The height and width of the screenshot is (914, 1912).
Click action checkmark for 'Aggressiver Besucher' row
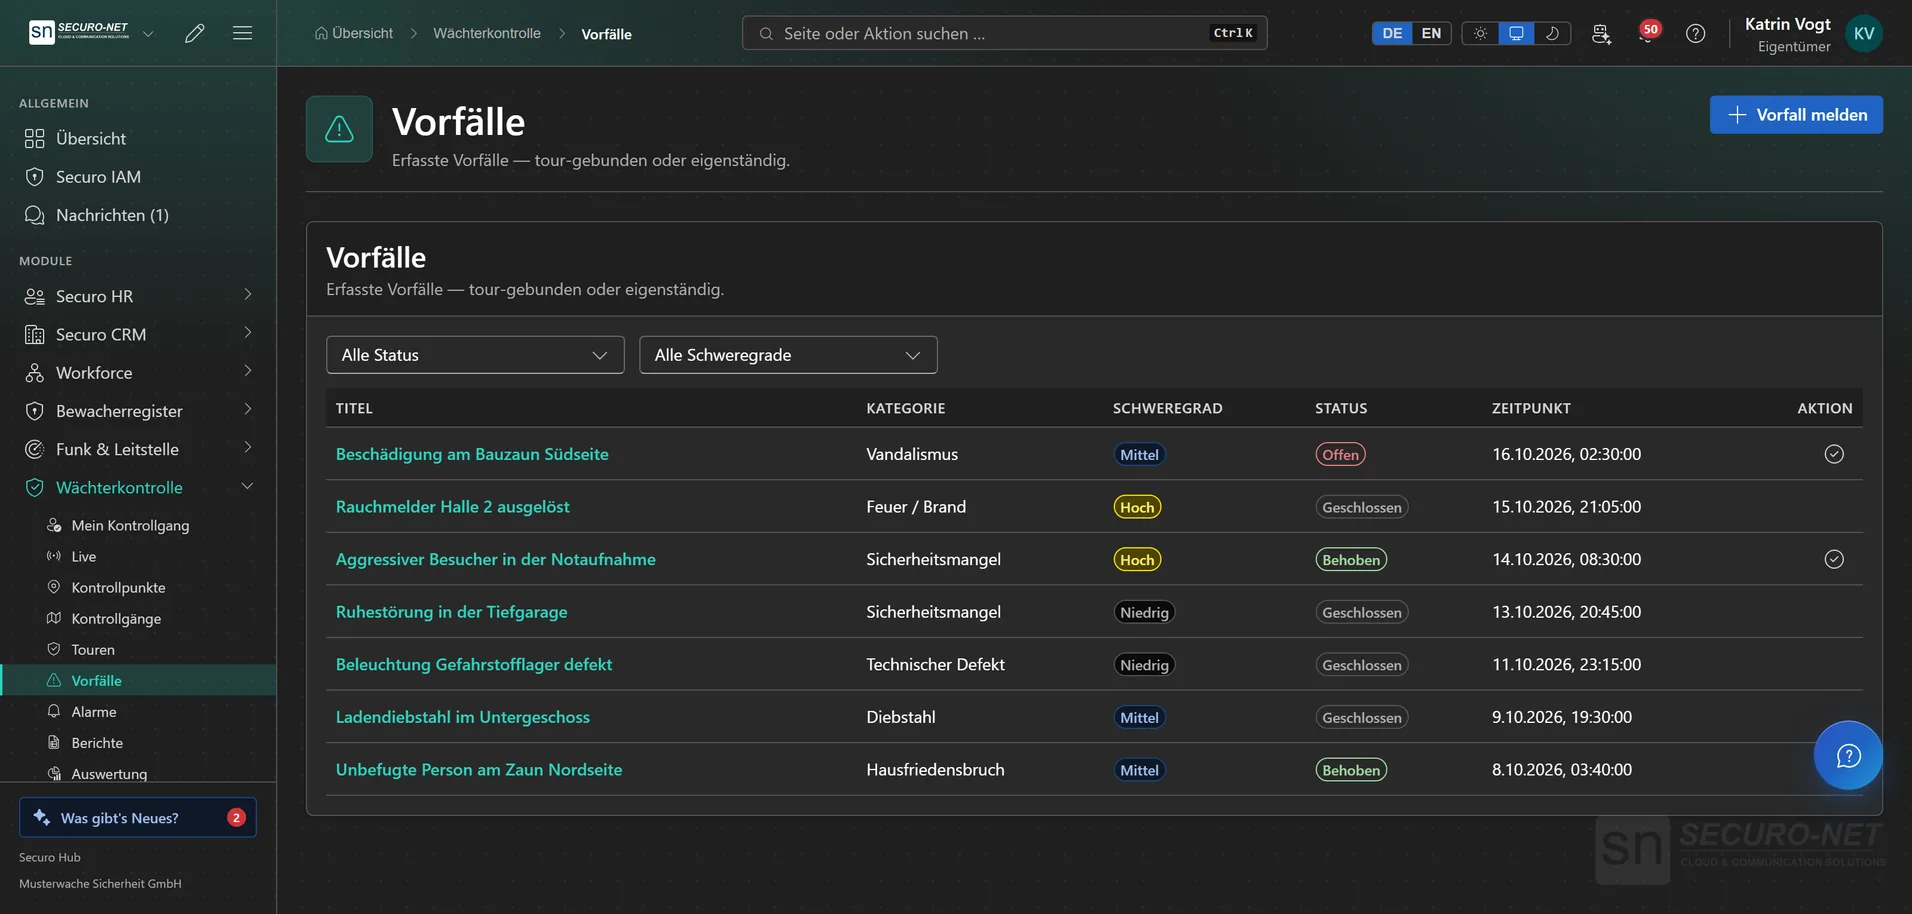1834,559
